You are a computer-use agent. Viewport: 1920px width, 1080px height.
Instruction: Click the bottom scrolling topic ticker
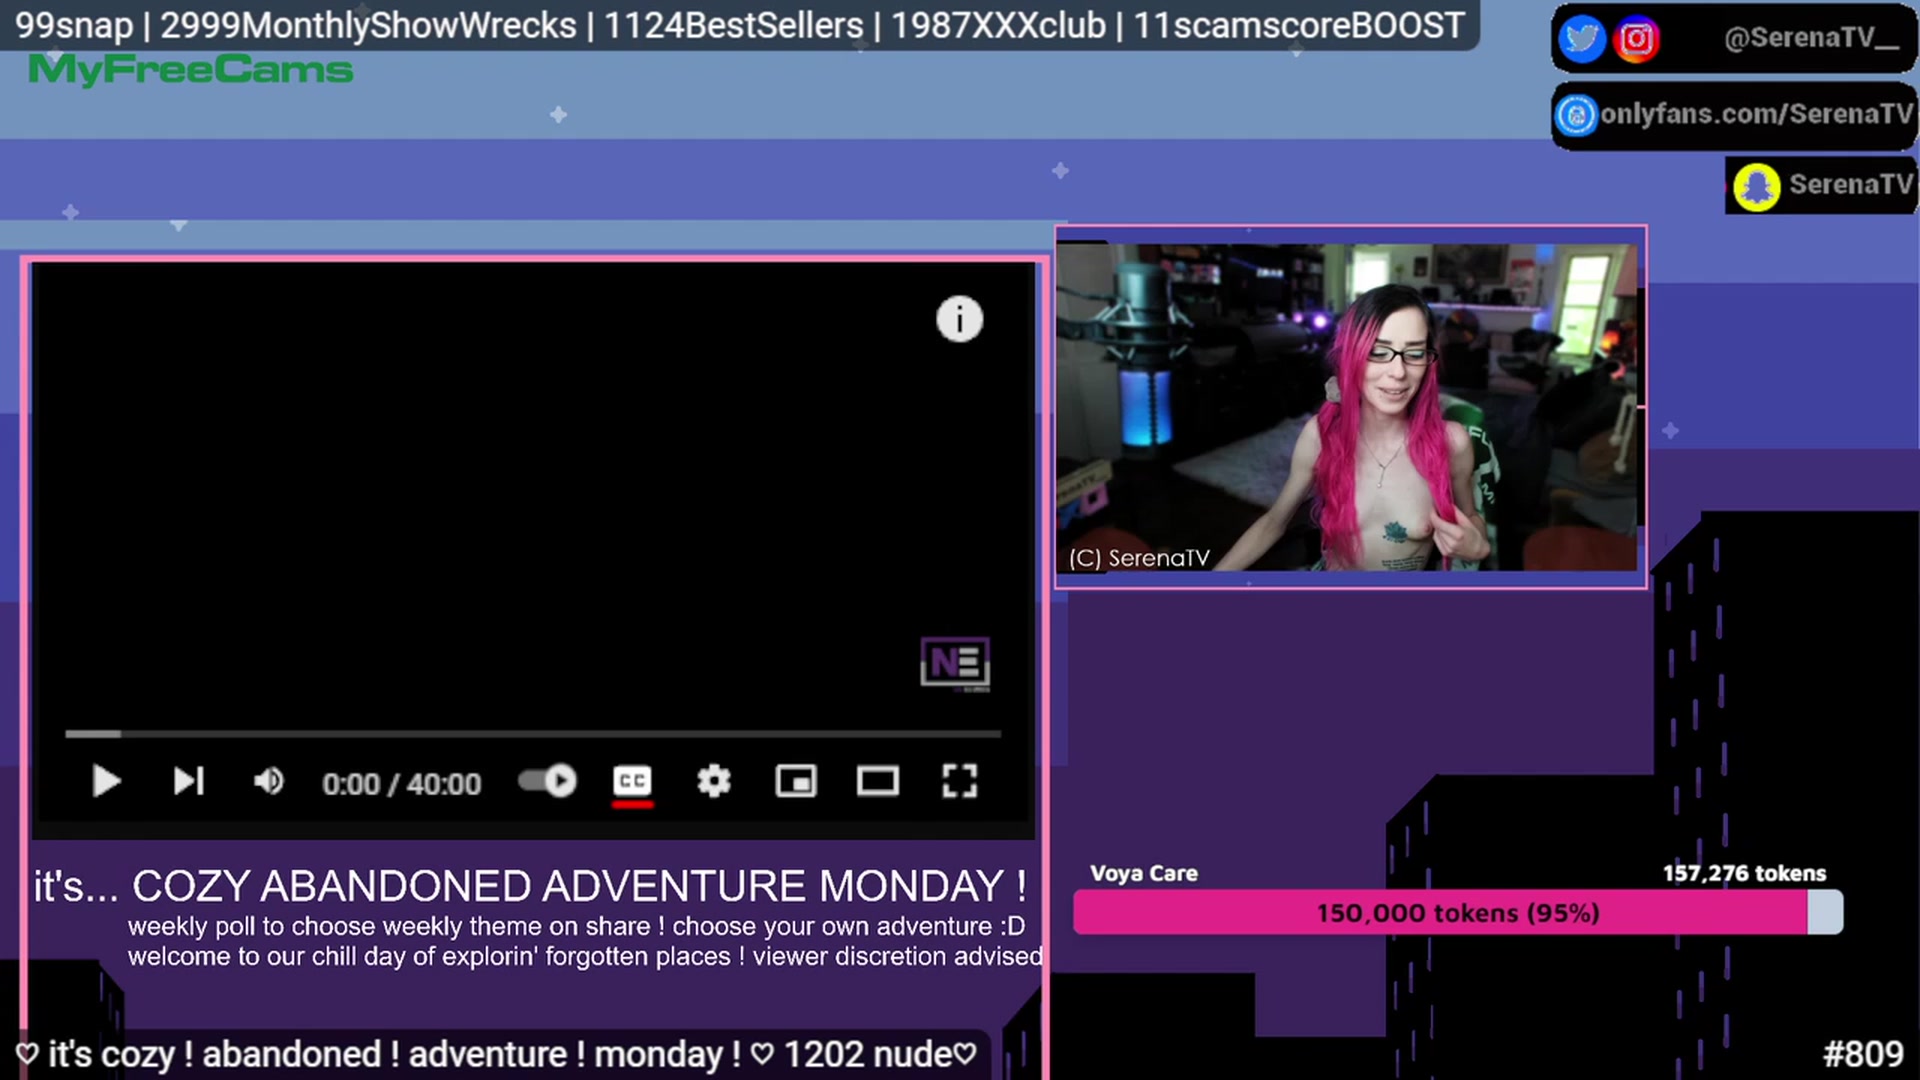coord(496,1054)
